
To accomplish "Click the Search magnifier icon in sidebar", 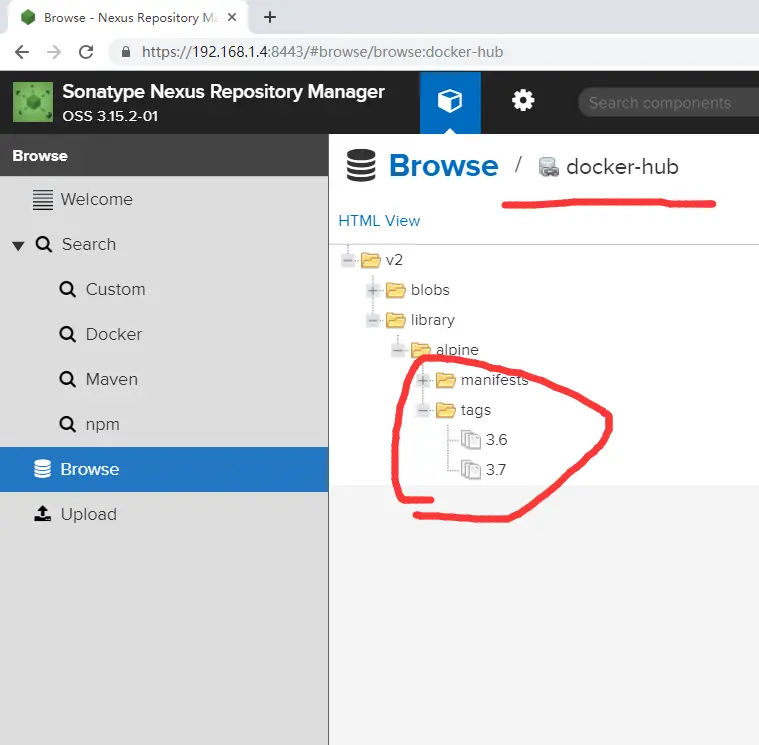I will pos(44,244).
